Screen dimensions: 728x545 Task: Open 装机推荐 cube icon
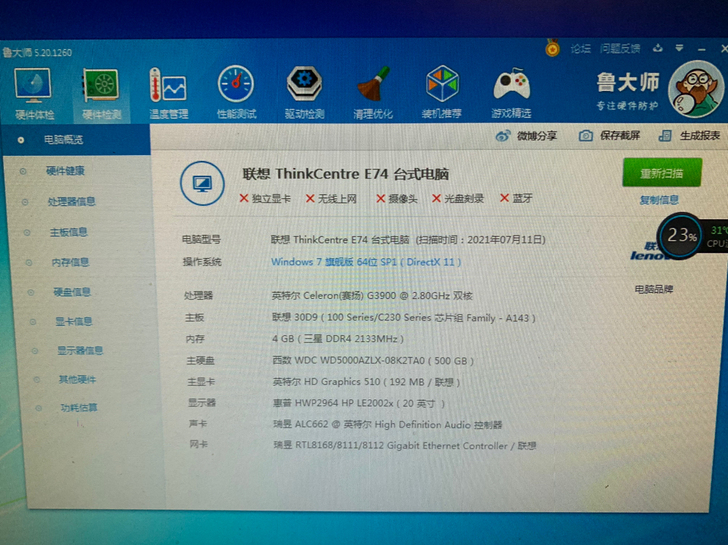click(442, 92)
